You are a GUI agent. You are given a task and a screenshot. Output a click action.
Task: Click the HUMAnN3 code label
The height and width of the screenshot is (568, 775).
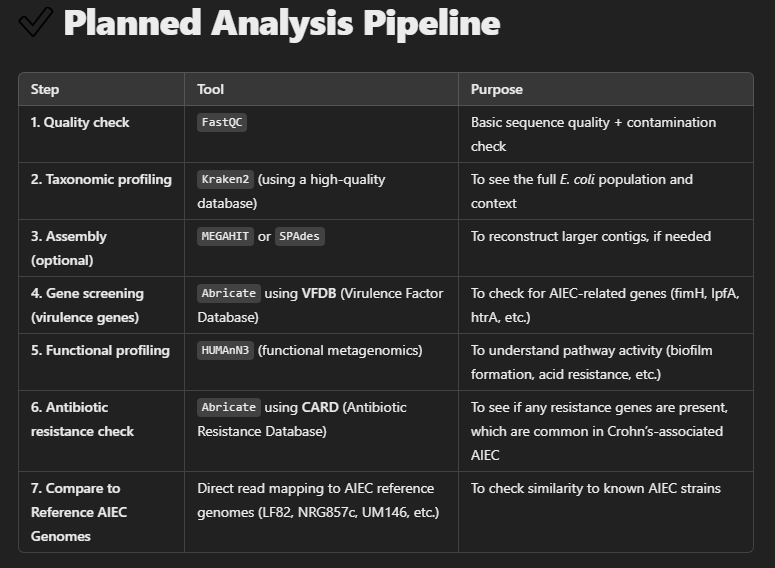[226, 351]
